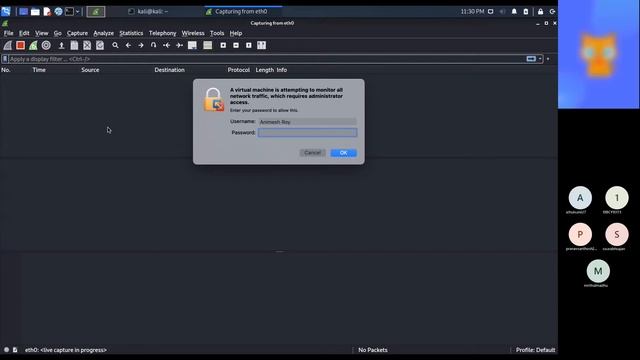This screenshot has height=360, width=640.
Task: Reset the text size to normal from the toolbar
Action: 249,45
